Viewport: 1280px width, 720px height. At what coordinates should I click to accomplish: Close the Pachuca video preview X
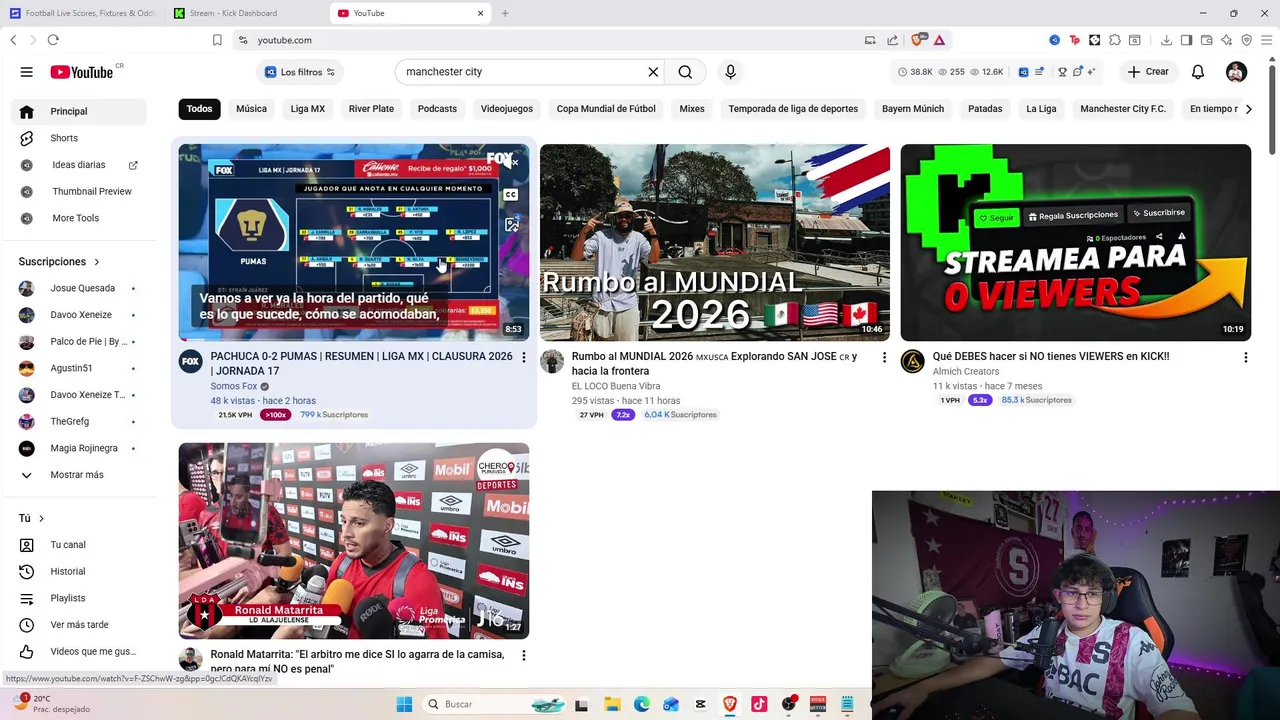(x=514, y=162)
